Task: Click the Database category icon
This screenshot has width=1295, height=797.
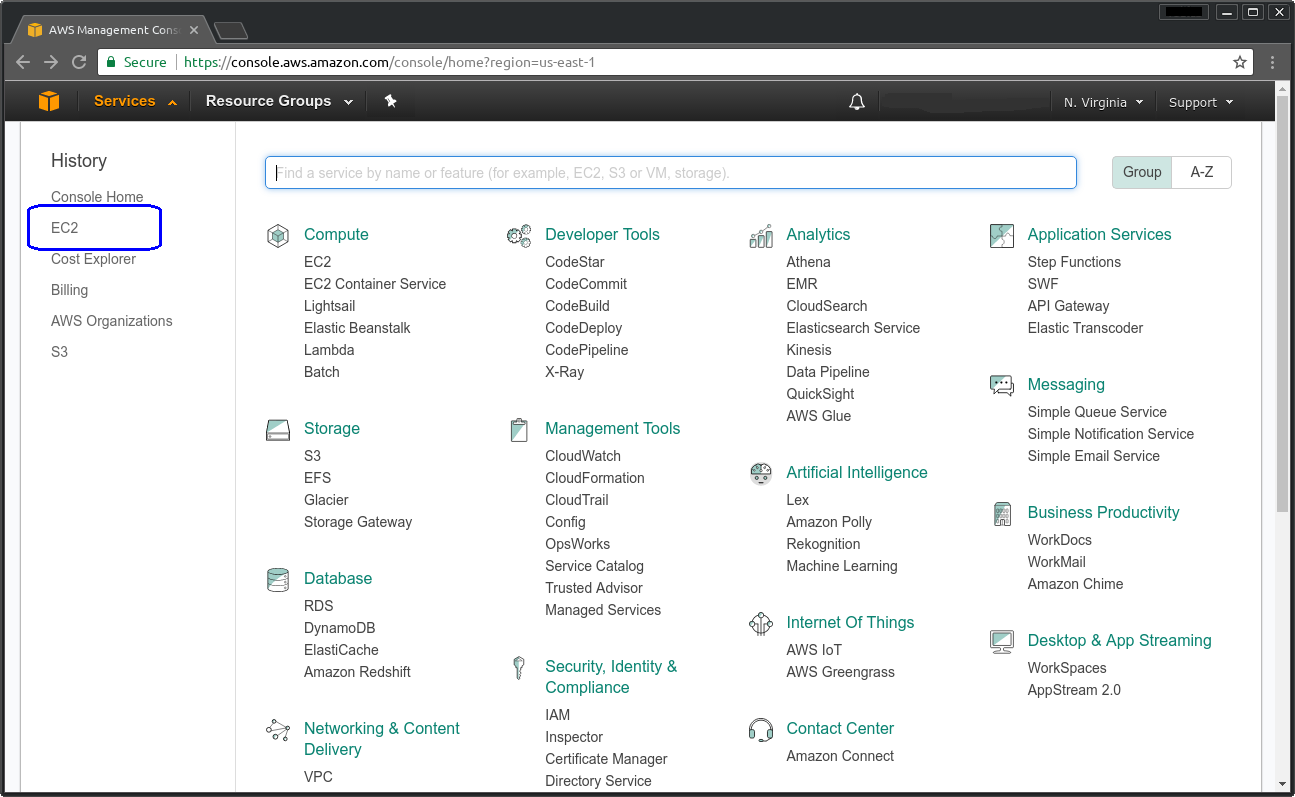Action: [x=278, y=580]
